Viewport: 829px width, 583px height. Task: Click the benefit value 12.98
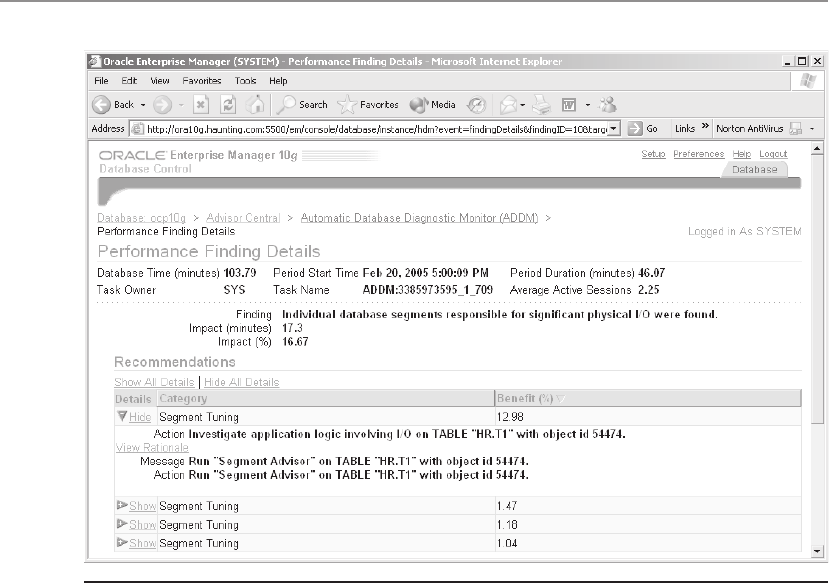510,417
